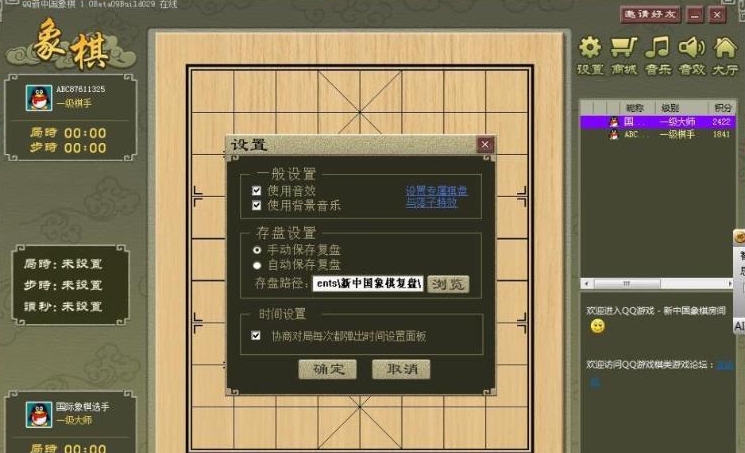Sort the player list by the 级别 column header
The width and height of the screenshot is (745, 453).
coord(670,108)
